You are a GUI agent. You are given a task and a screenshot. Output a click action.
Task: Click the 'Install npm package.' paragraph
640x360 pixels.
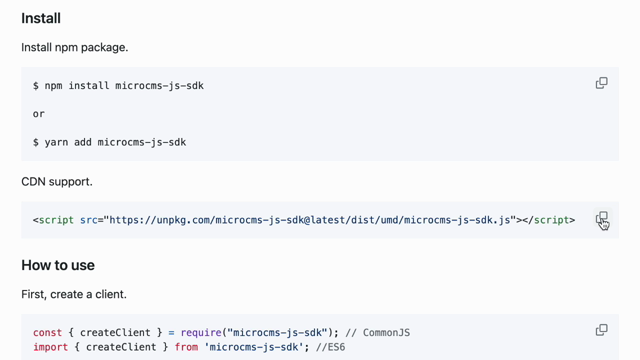(x=75, y=47)
